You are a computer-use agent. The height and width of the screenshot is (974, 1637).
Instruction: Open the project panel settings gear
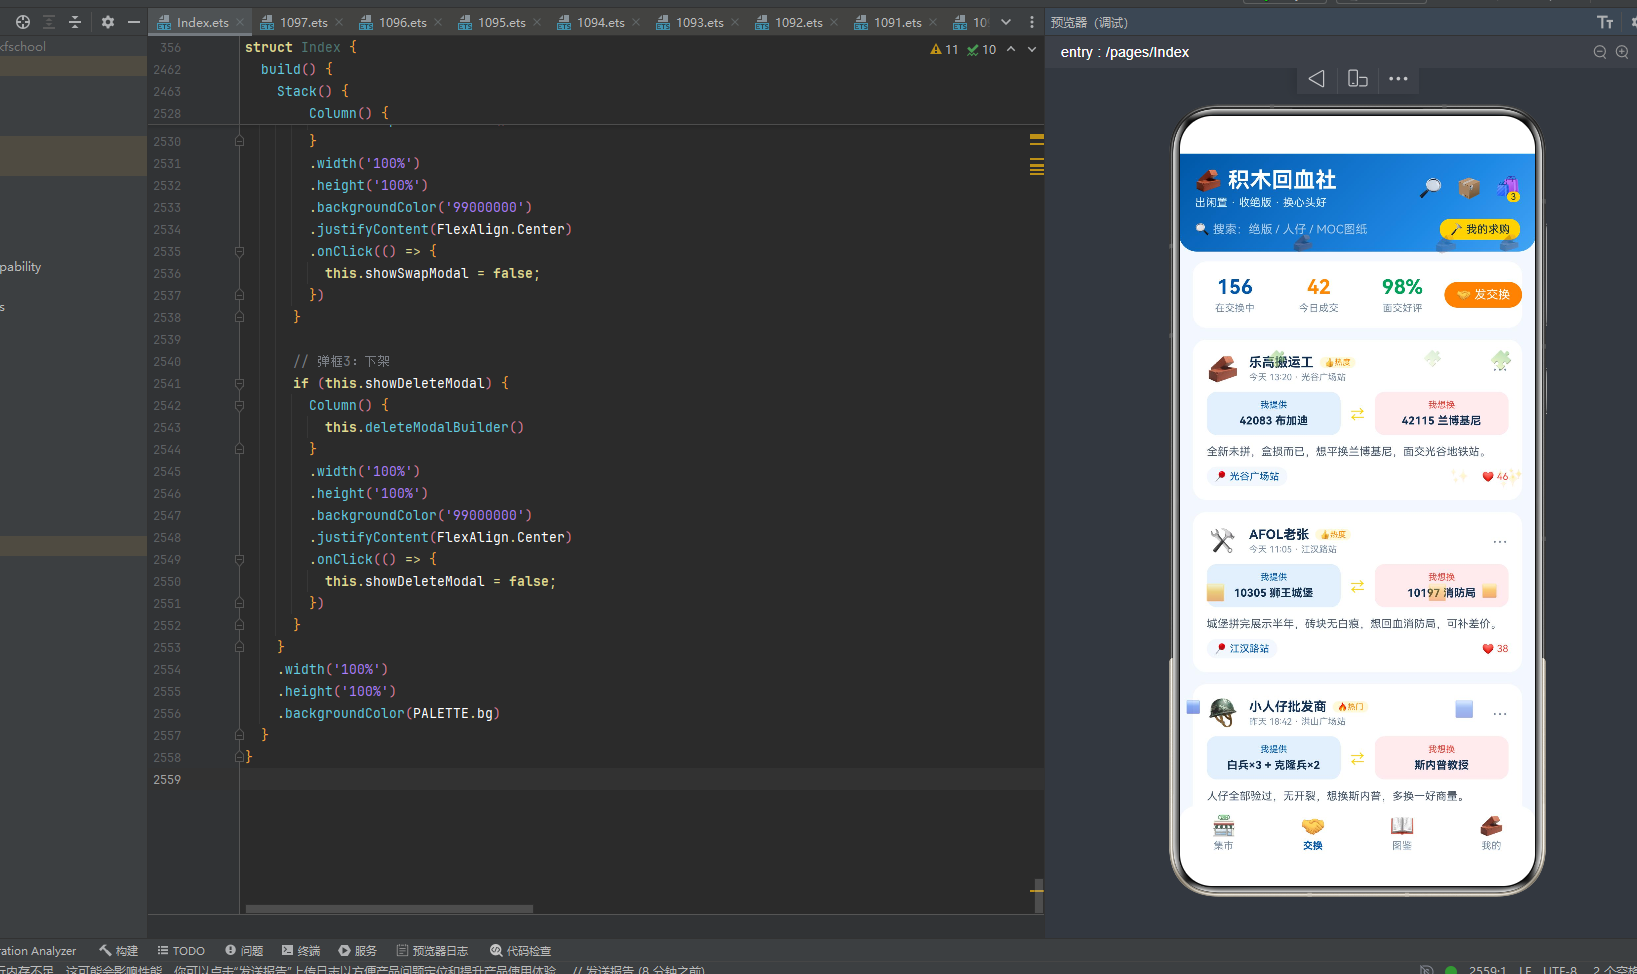[x=108, y=22]
